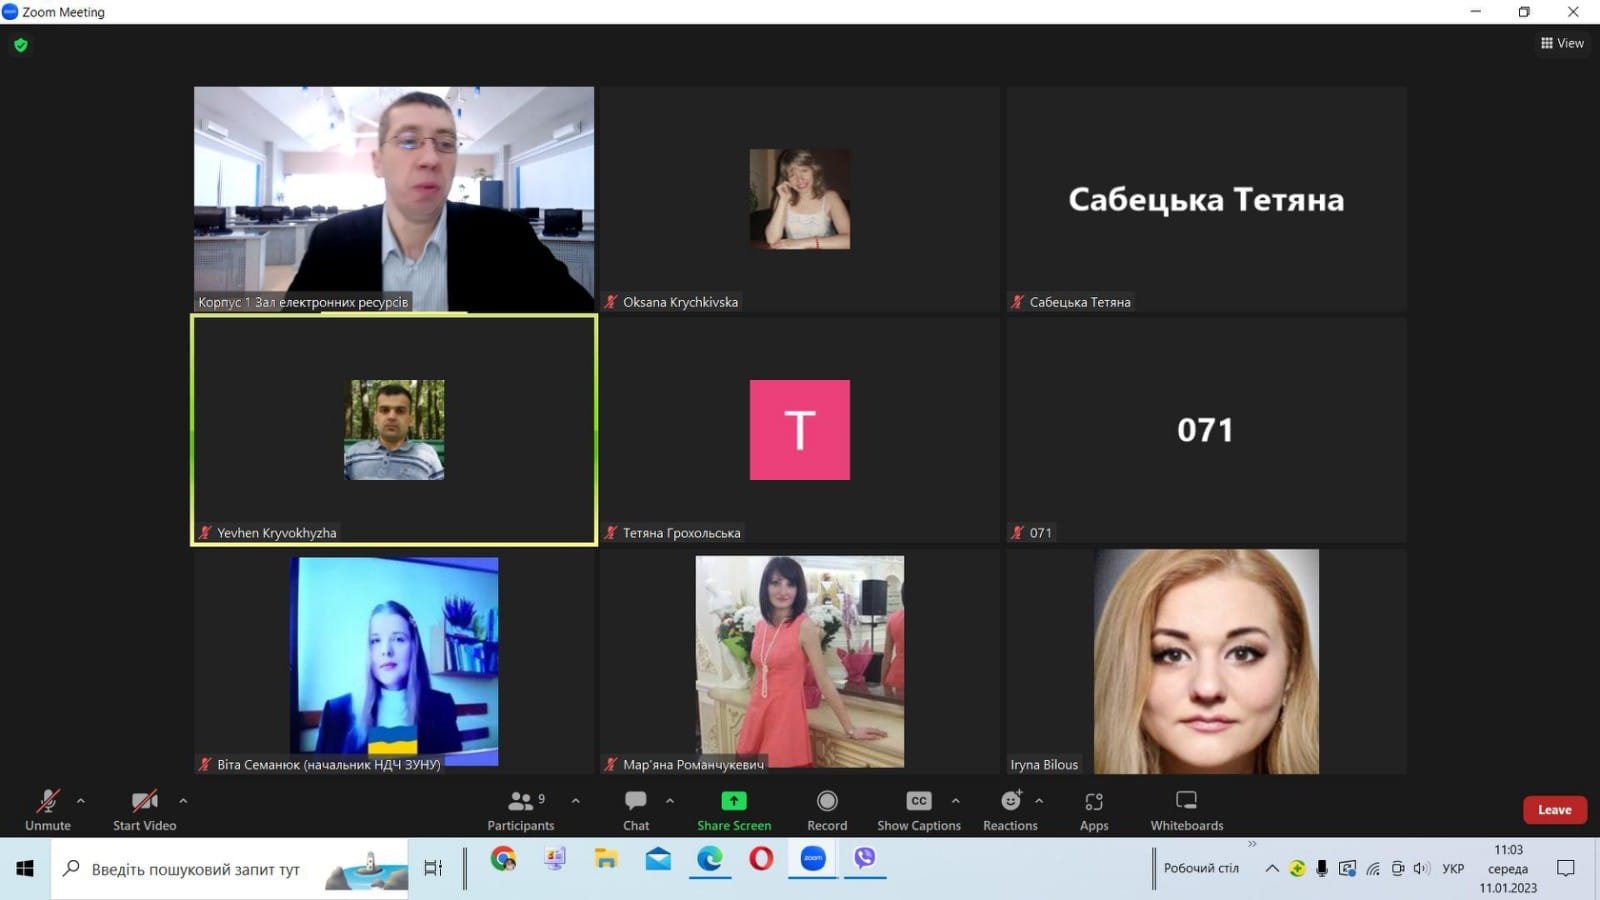This screenshot has width=1600, height=900.
Task: Open Windows Start menu
Action: [x=25, y=869]
